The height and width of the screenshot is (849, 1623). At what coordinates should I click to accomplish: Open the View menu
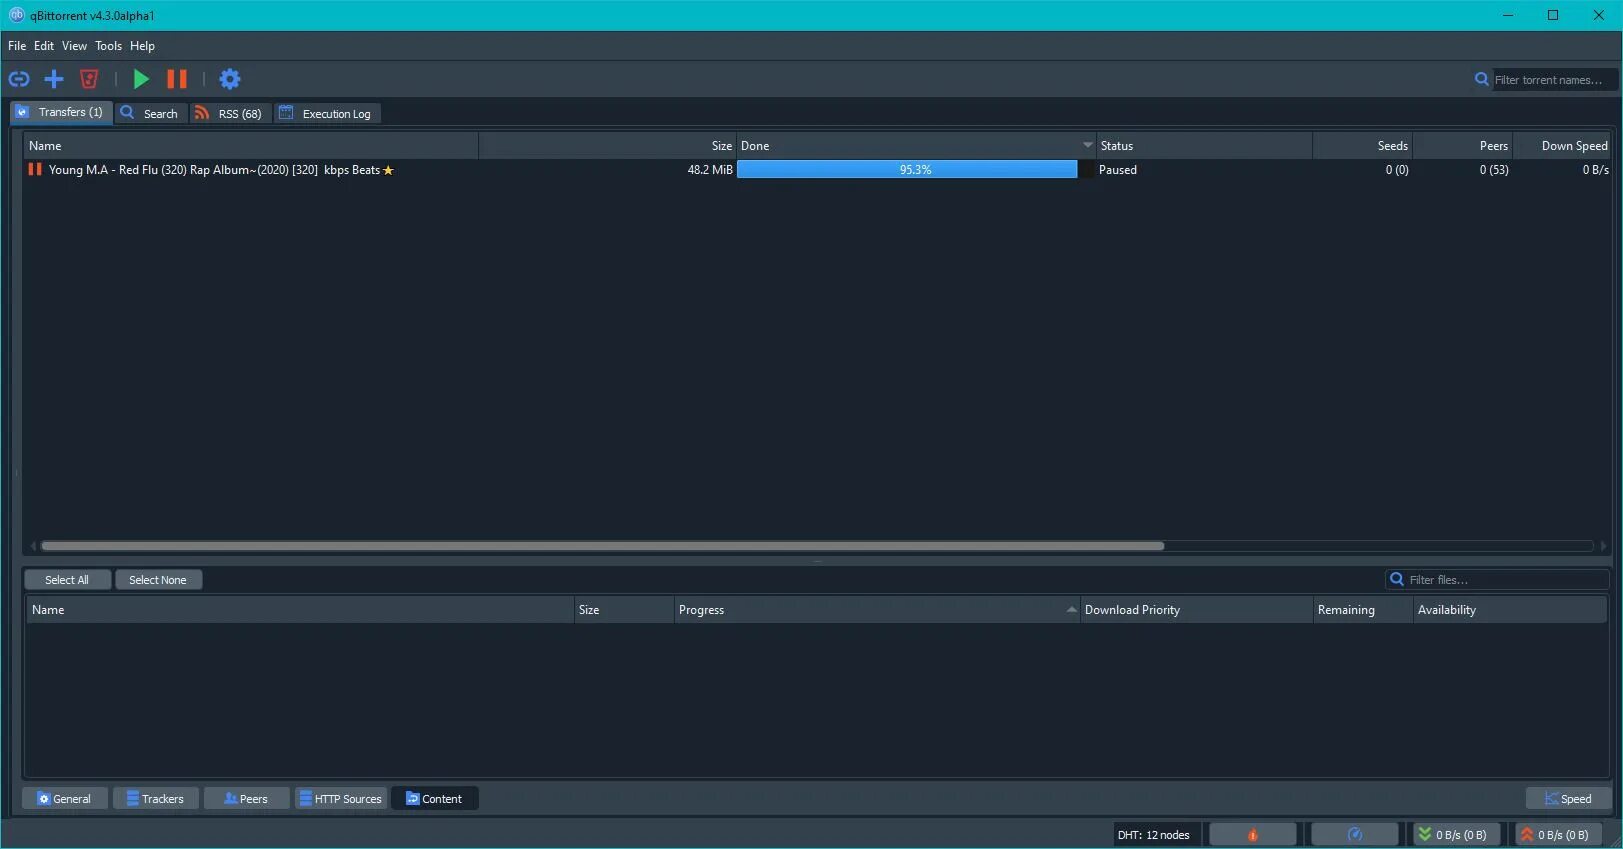[74, 46]
